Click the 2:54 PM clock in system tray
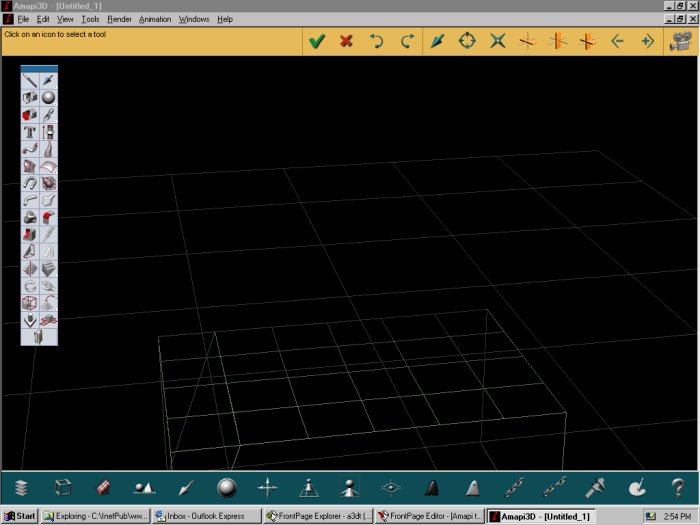700x525 pixels. coord(677,516)
